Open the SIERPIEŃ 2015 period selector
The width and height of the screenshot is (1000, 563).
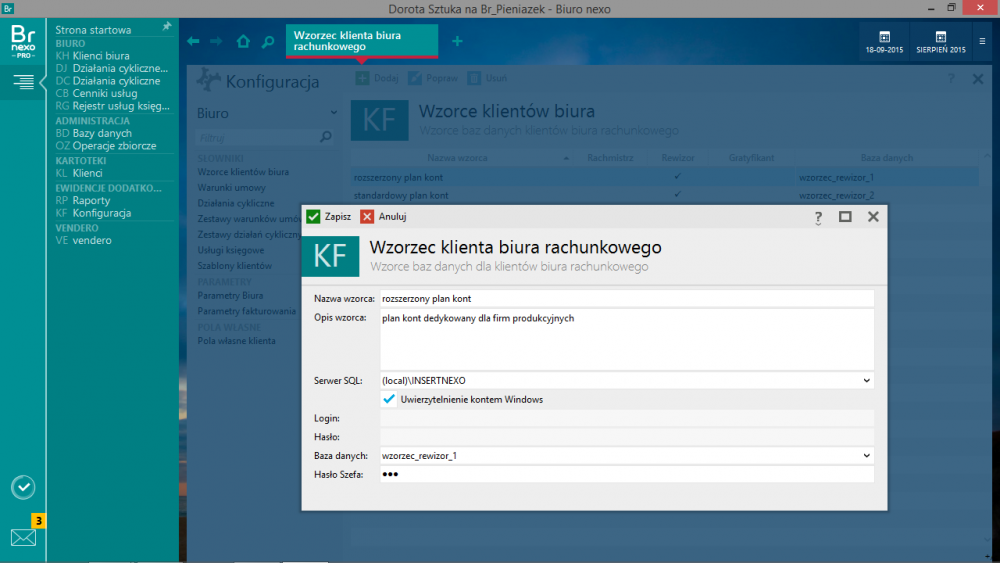tap(942, 42)
